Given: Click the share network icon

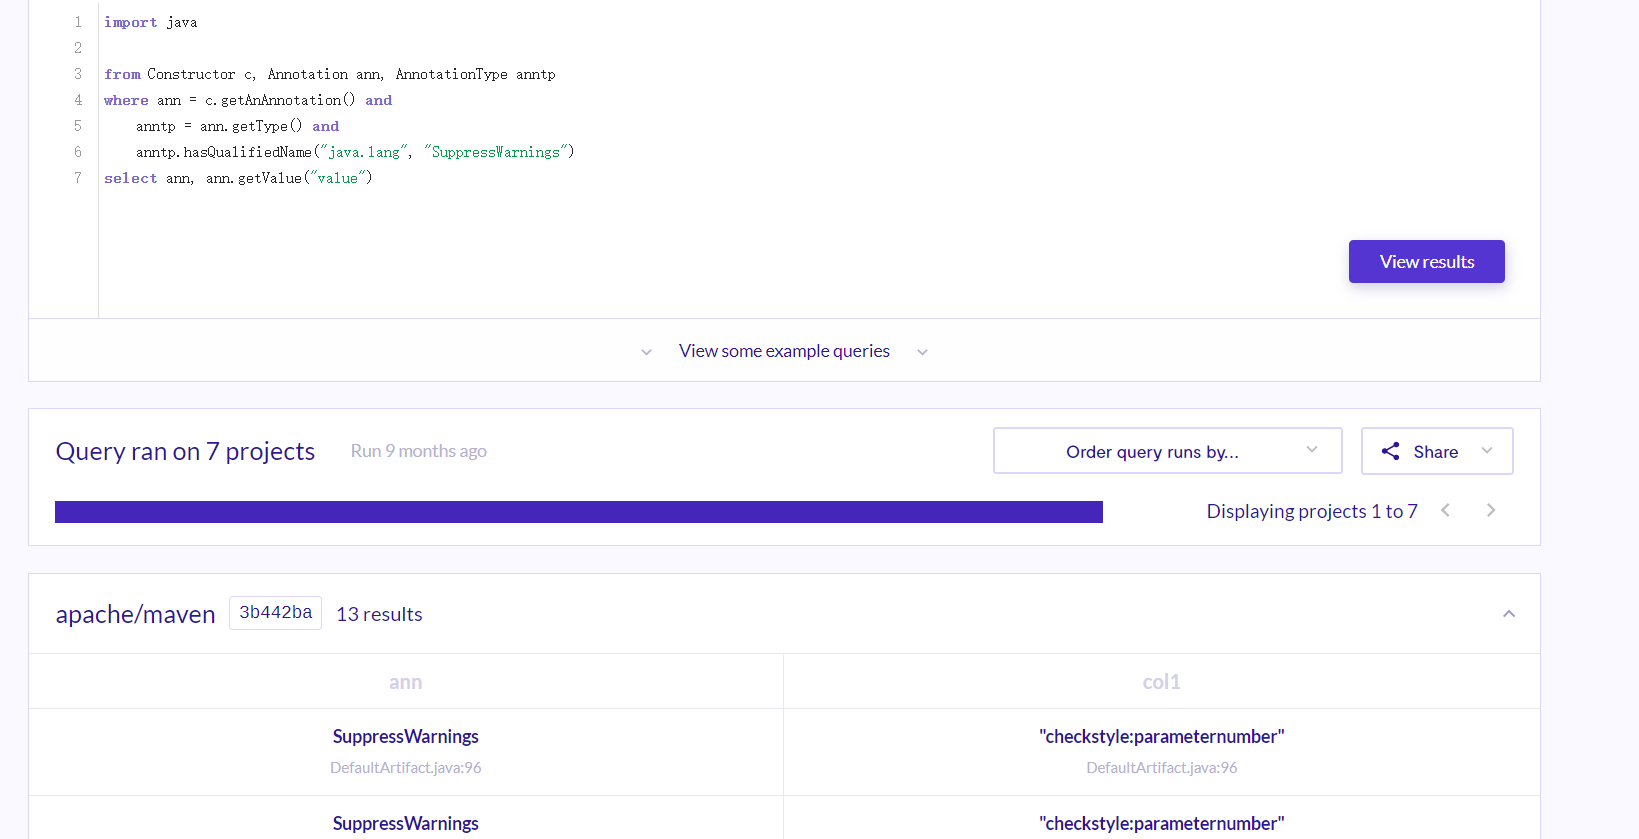Looking at the screenshot, I should [1390, 451].
